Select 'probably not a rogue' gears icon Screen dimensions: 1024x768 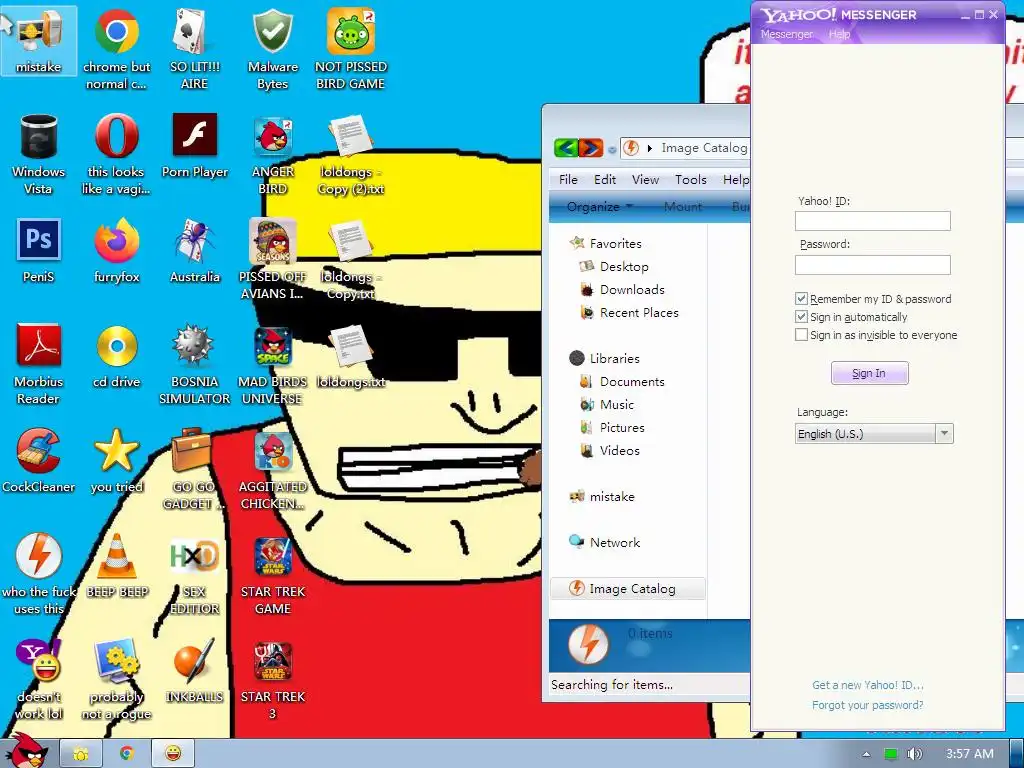pyautogui.click(x=116, y=679)
